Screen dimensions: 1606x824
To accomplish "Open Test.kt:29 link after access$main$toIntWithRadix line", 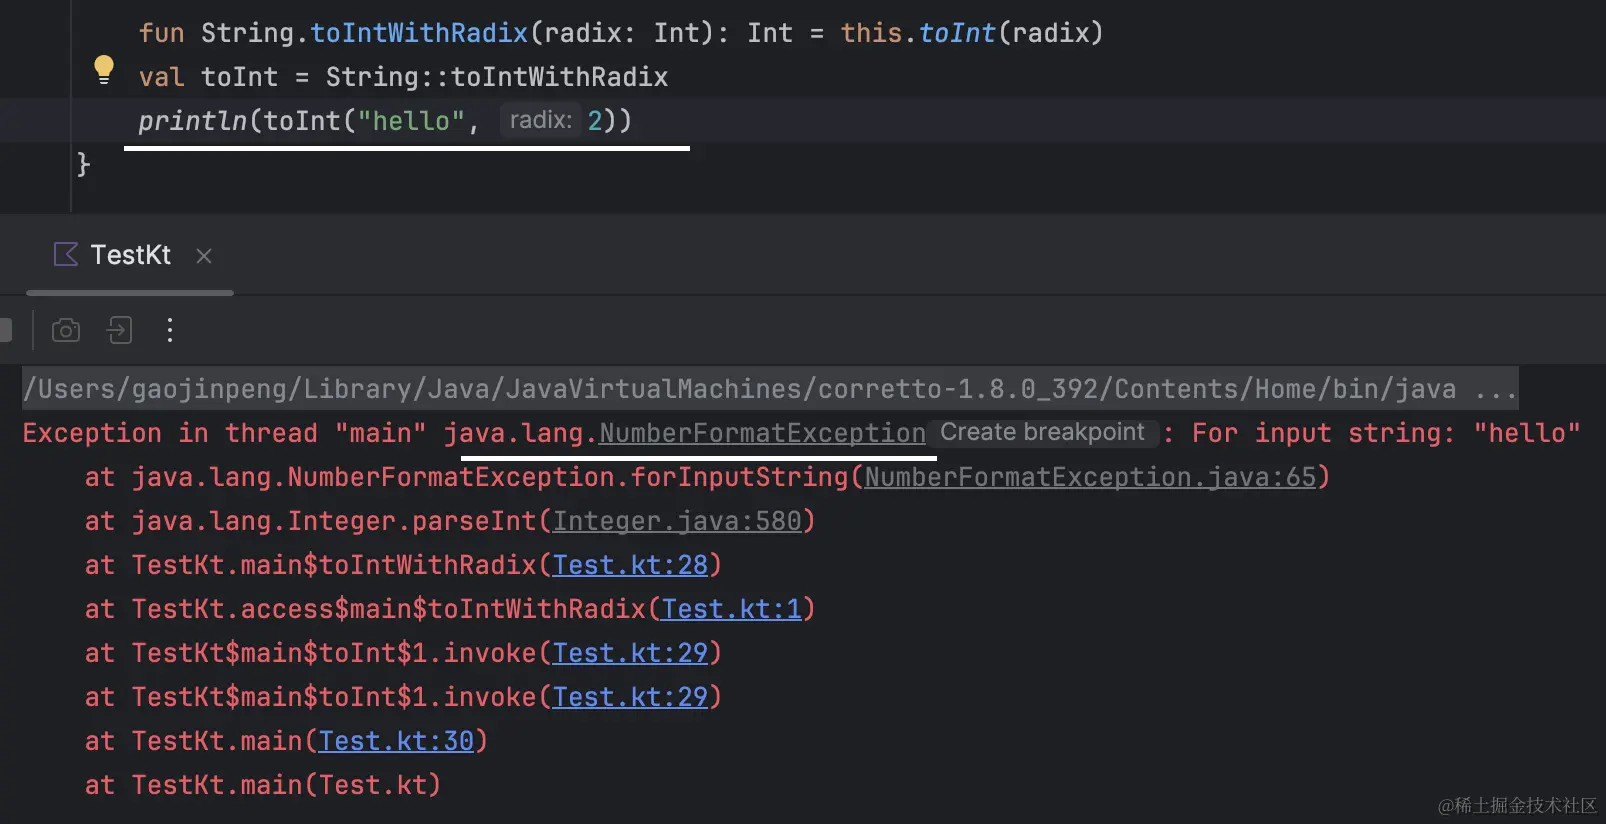I will (630, 653).
